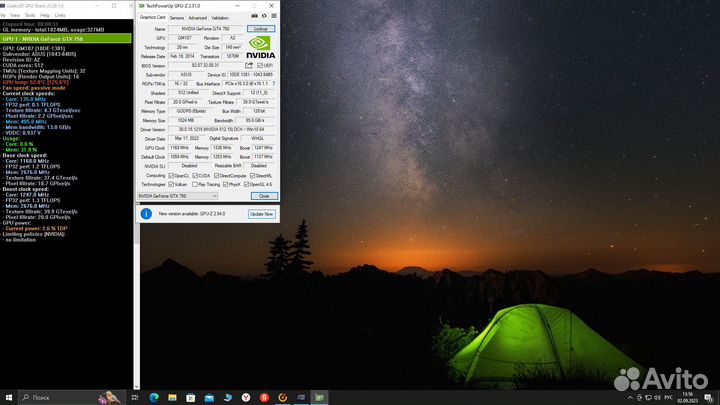720x405 pixels.
Task: Click the GPU-Z refresh icon
Action: (x=262, y=17)
